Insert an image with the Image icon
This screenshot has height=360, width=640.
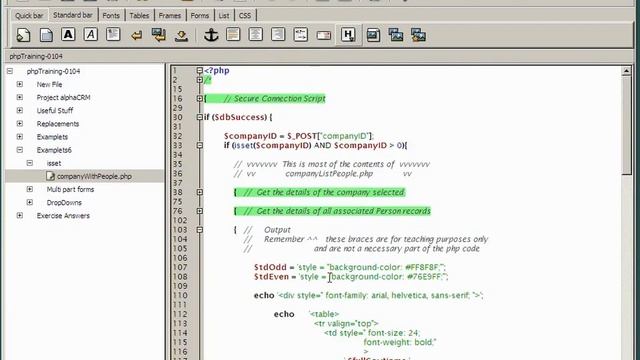click(373, 35)
